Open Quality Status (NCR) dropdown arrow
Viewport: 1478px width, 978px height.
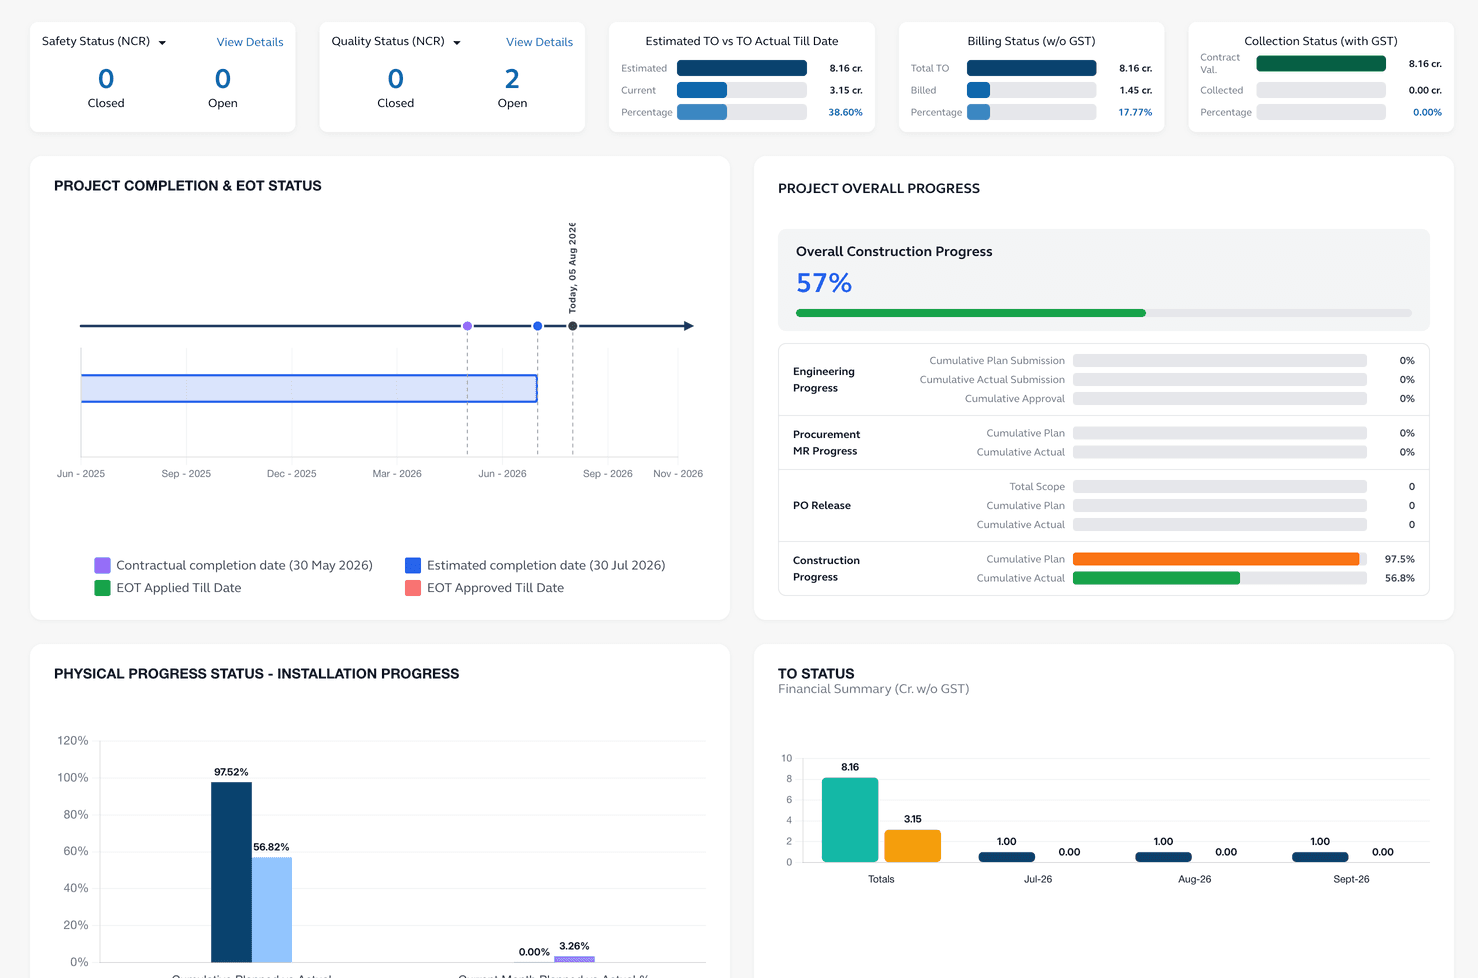click(457, 43)
